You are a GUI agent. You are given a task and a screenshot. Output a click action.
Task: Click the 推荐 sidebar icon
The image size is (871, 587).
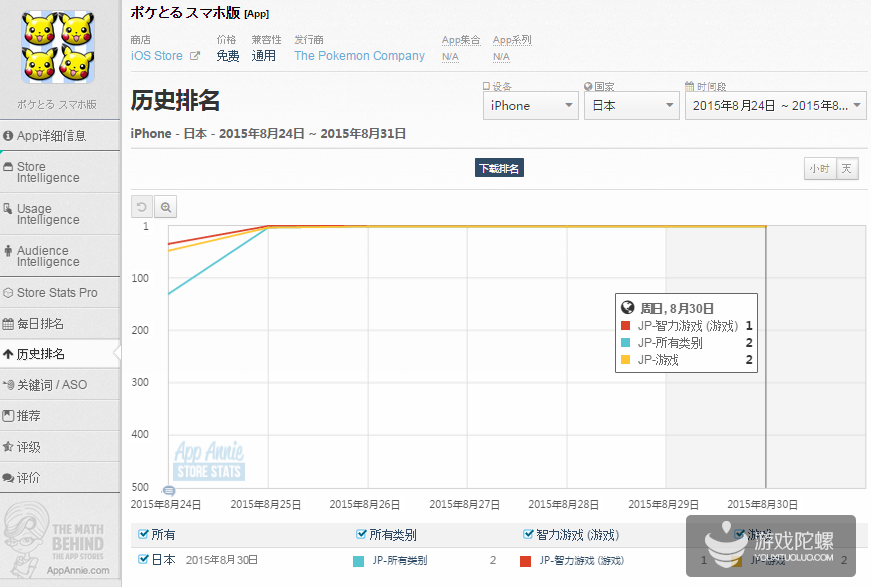8,416
